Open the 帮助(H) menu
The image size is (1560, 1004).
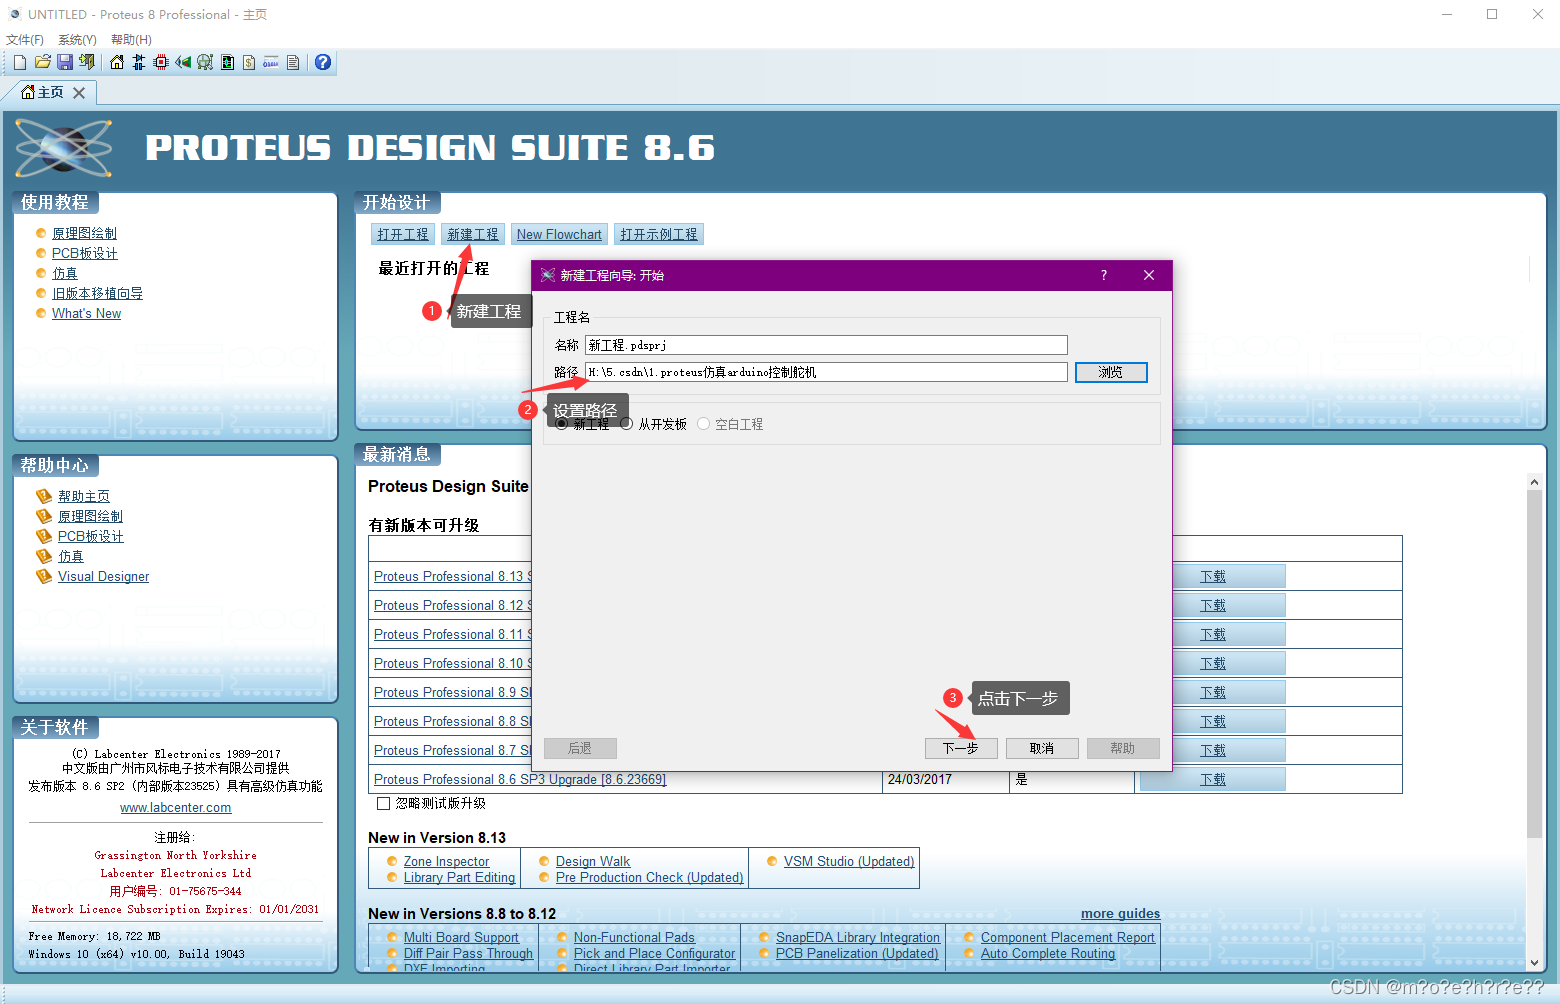click(131, 40)
